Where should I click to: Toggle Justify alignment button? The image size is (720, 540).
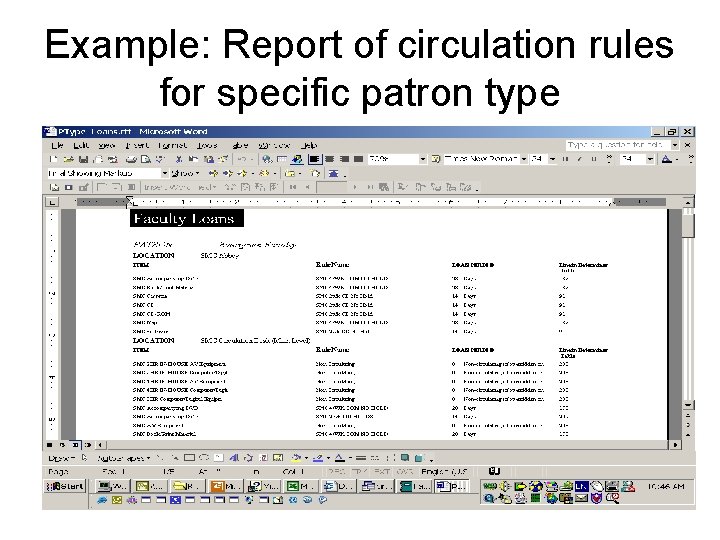(x=359, y=159)
